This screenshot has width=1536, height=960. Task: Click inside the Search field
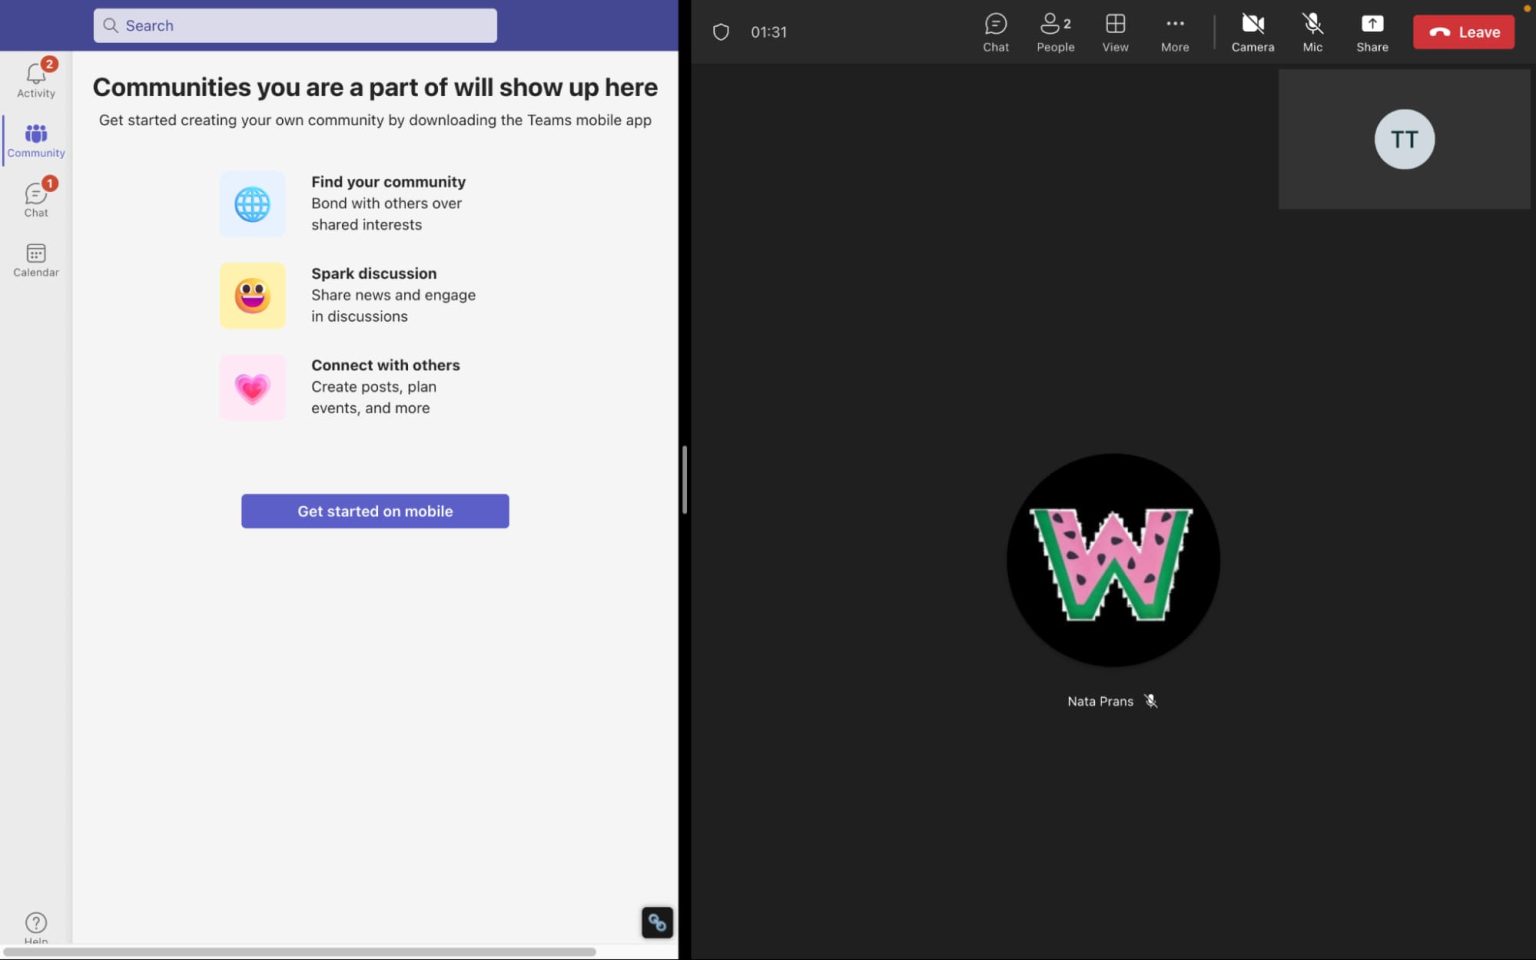point(294,25)
